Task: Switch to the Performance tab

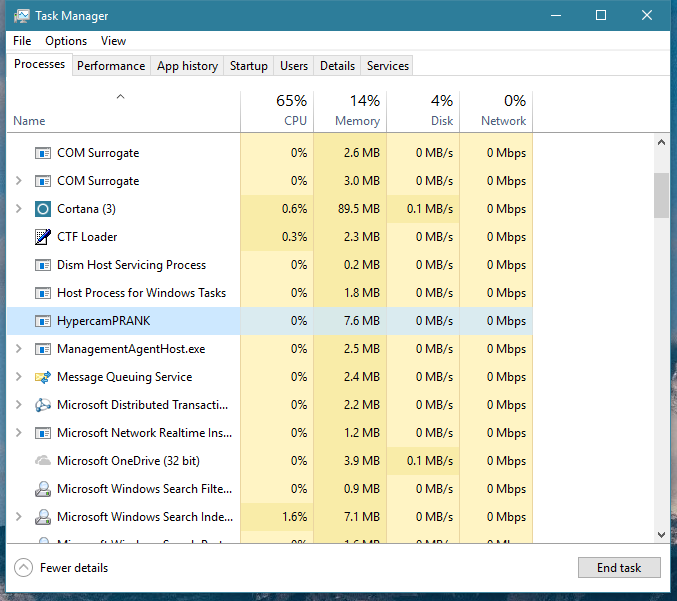Action: 111,66
